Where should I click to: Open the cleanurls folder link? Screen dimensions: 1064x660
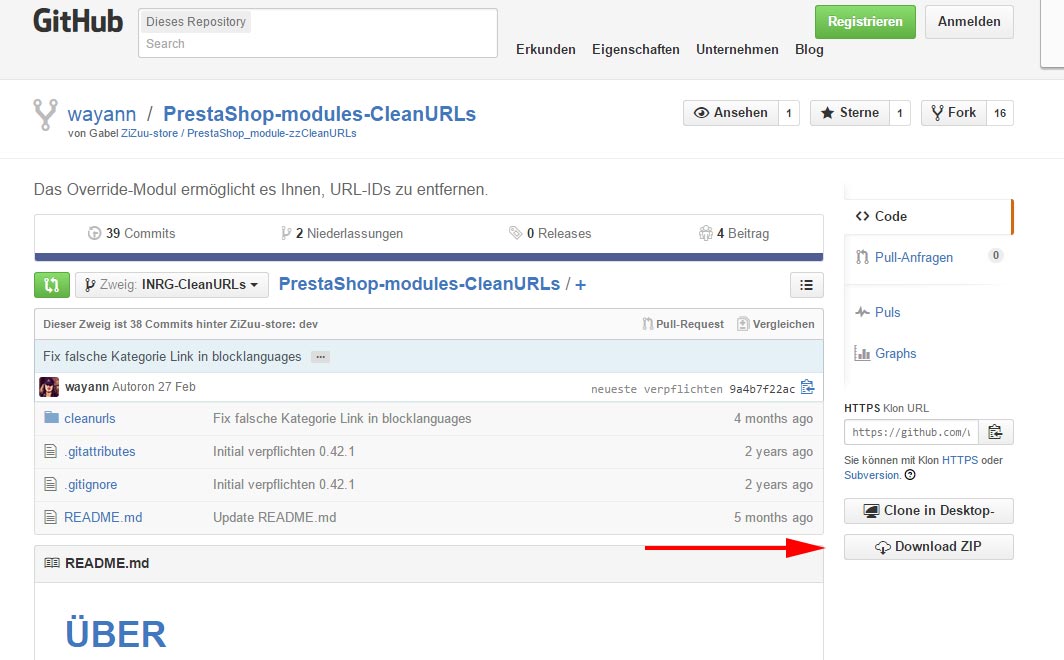tap(90, 419)
